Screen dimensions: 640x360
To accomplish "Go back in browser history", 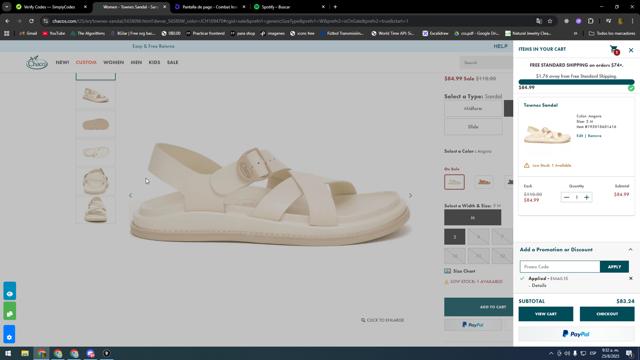I will tap(8, 21).
